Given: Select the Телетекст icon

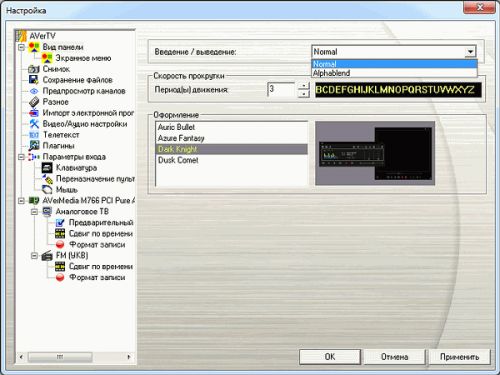Looking at the screenshot, I should click(x=34, y=135).
